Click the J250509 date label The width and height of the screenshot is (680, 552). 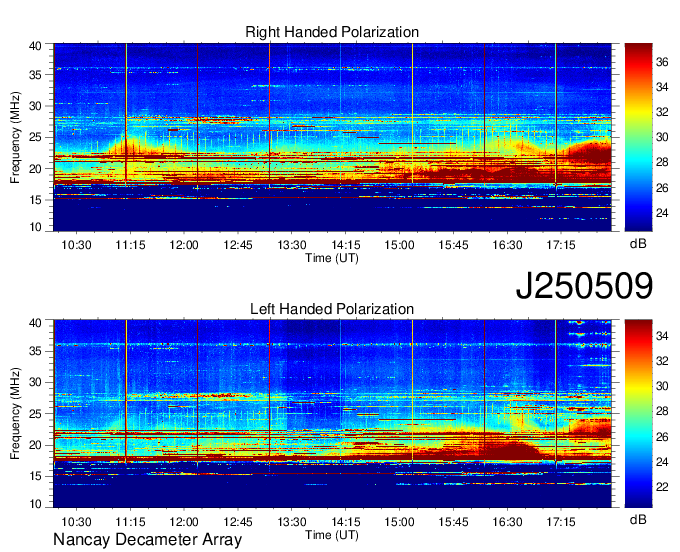tap(584, 286)
